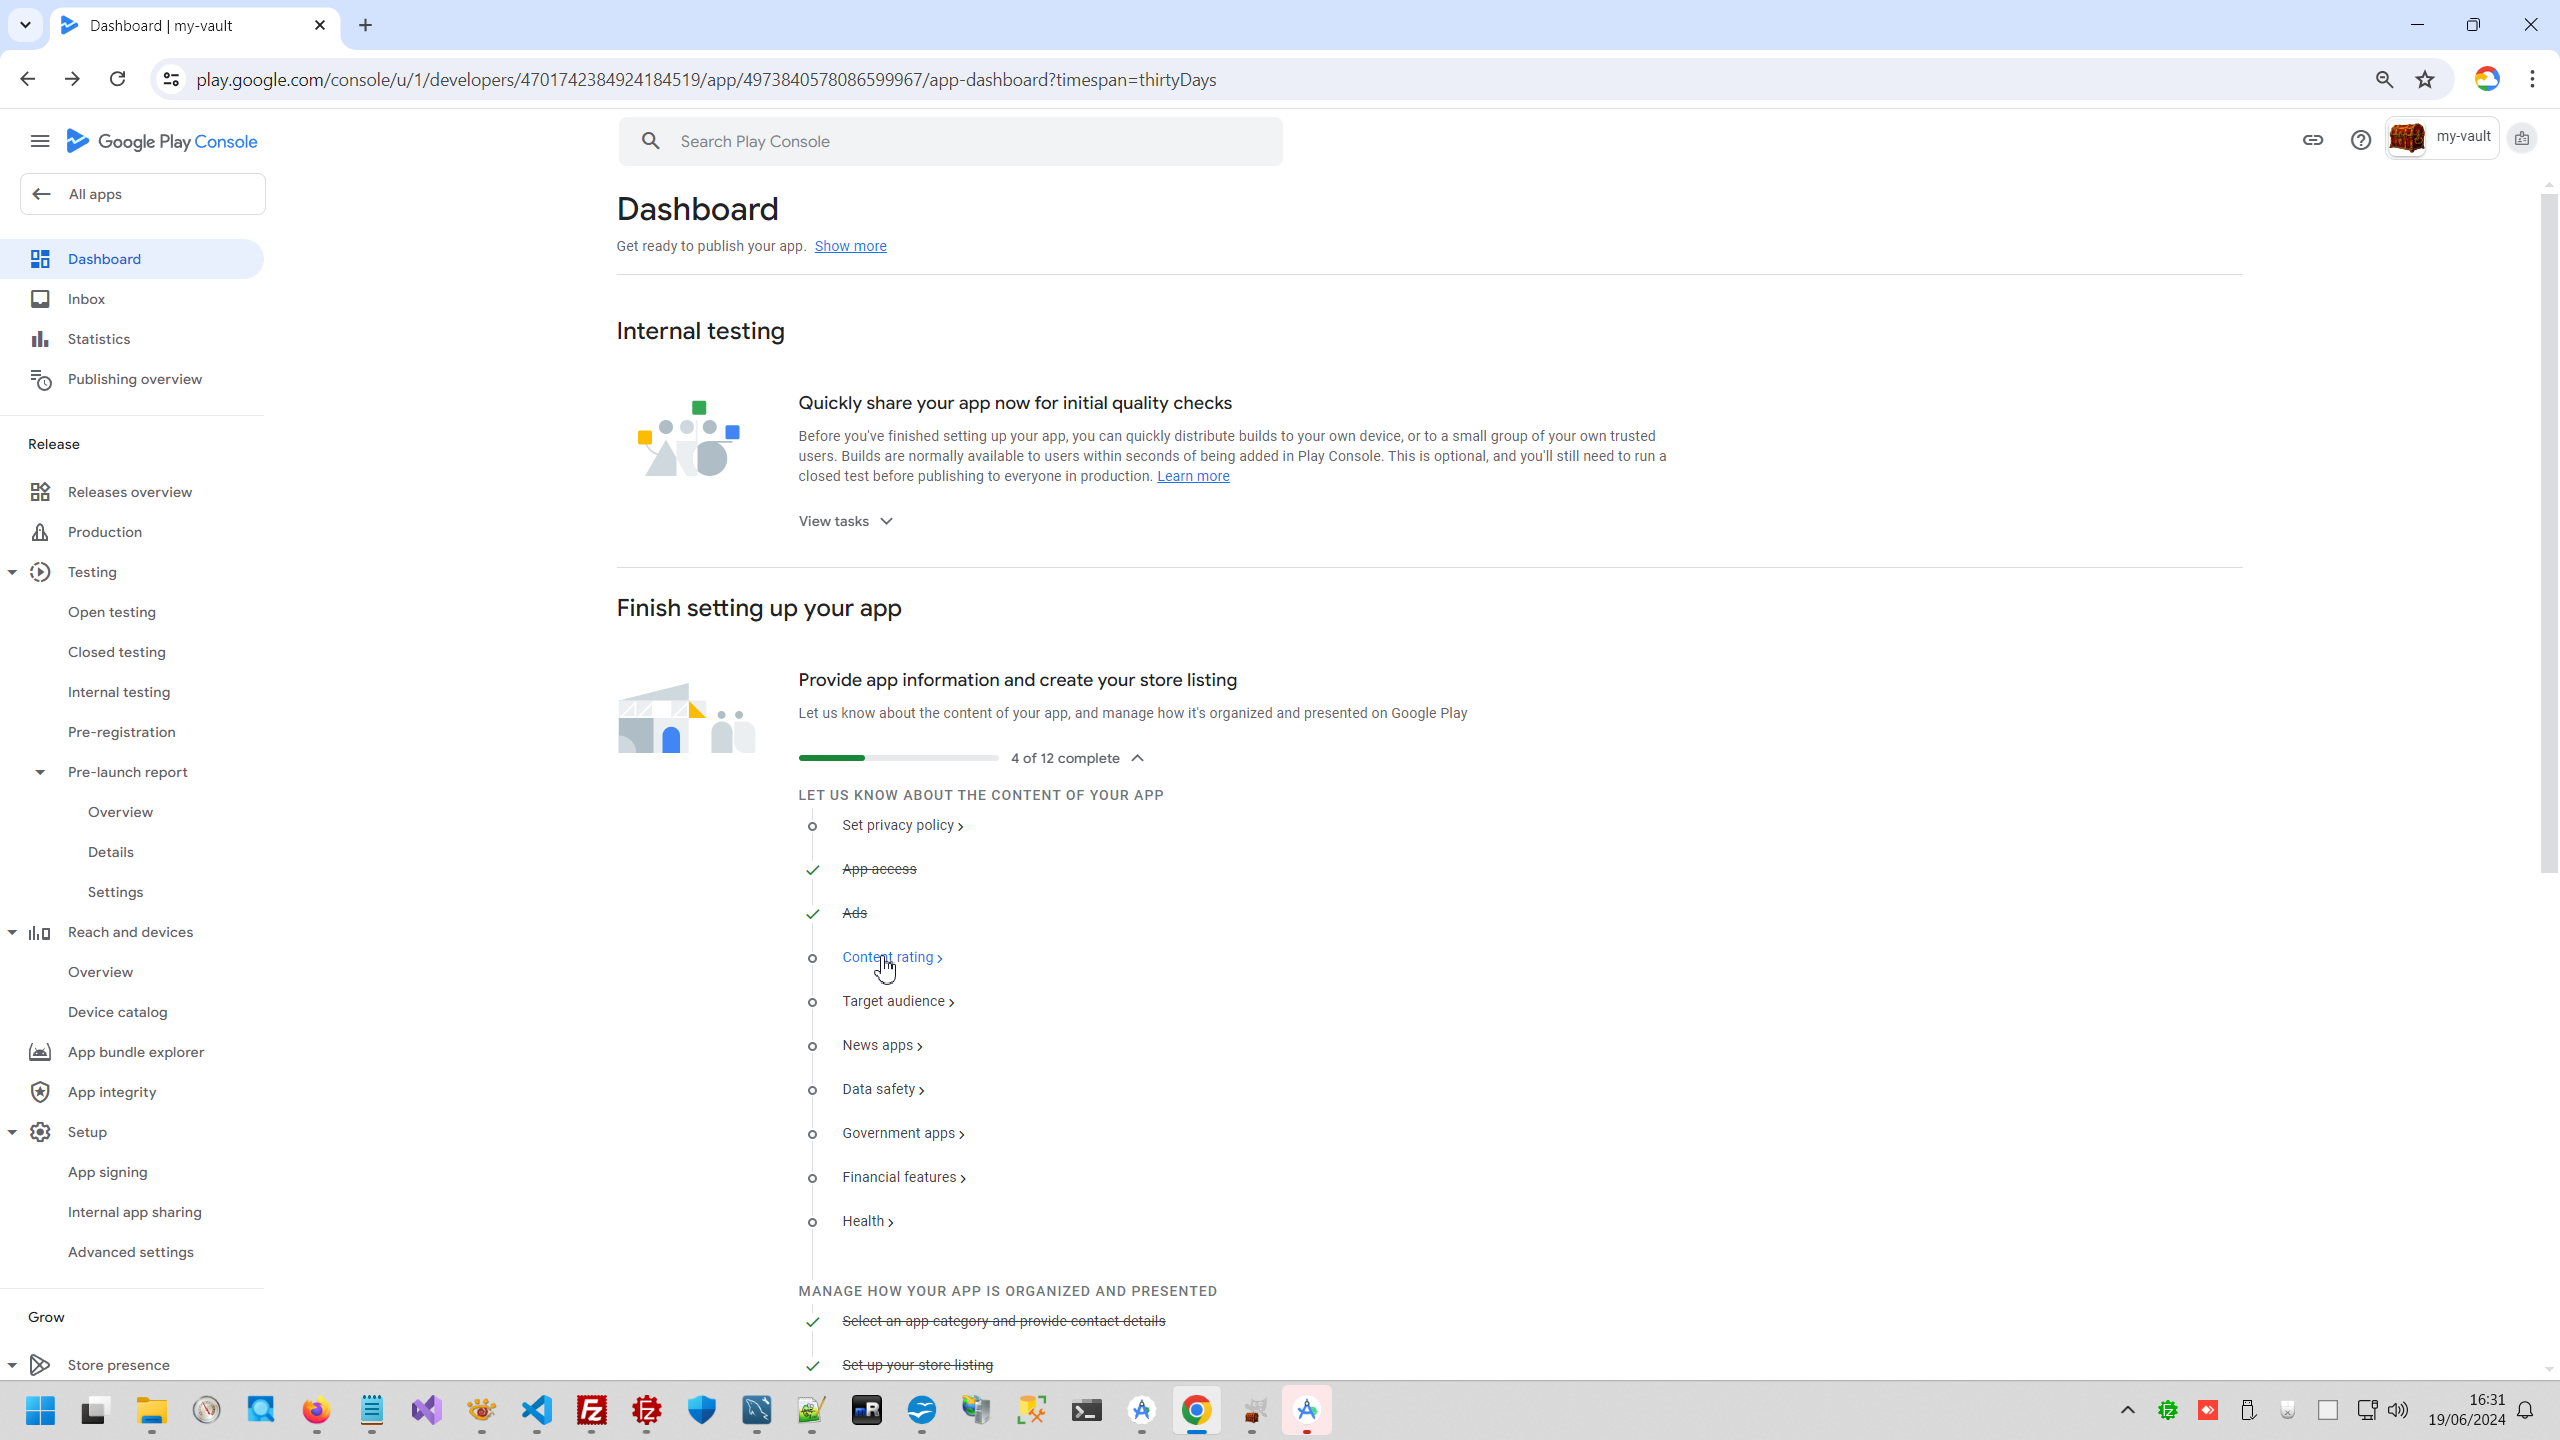Click the Inbox sidebar icon

pyautogui.click(x=40, y=299)
